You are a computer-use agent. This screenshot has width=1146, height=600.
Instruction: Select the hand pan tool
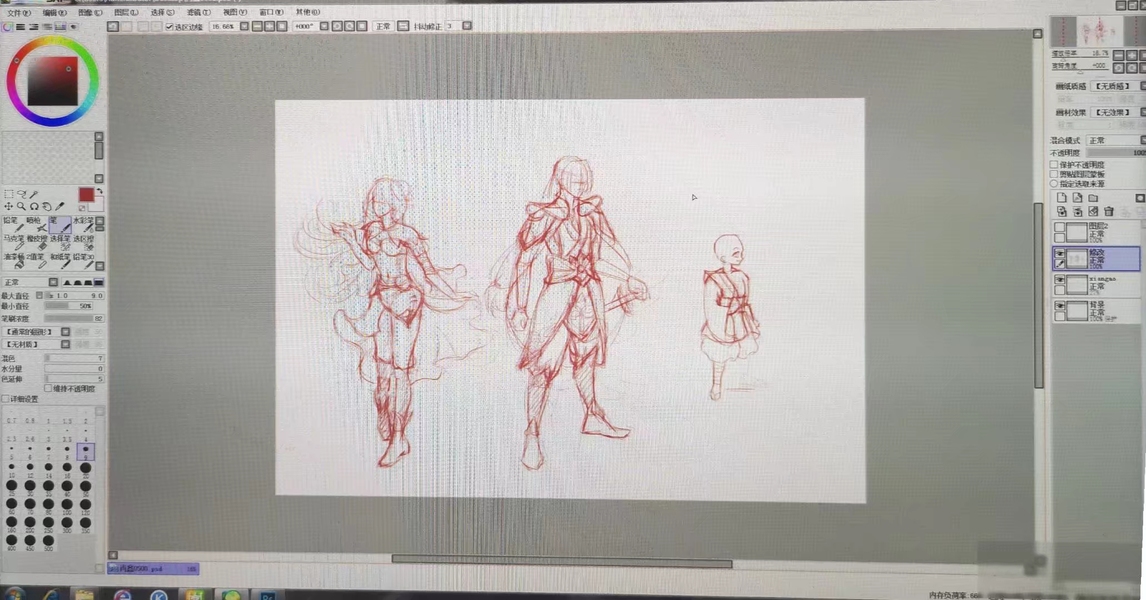(47, 207)
